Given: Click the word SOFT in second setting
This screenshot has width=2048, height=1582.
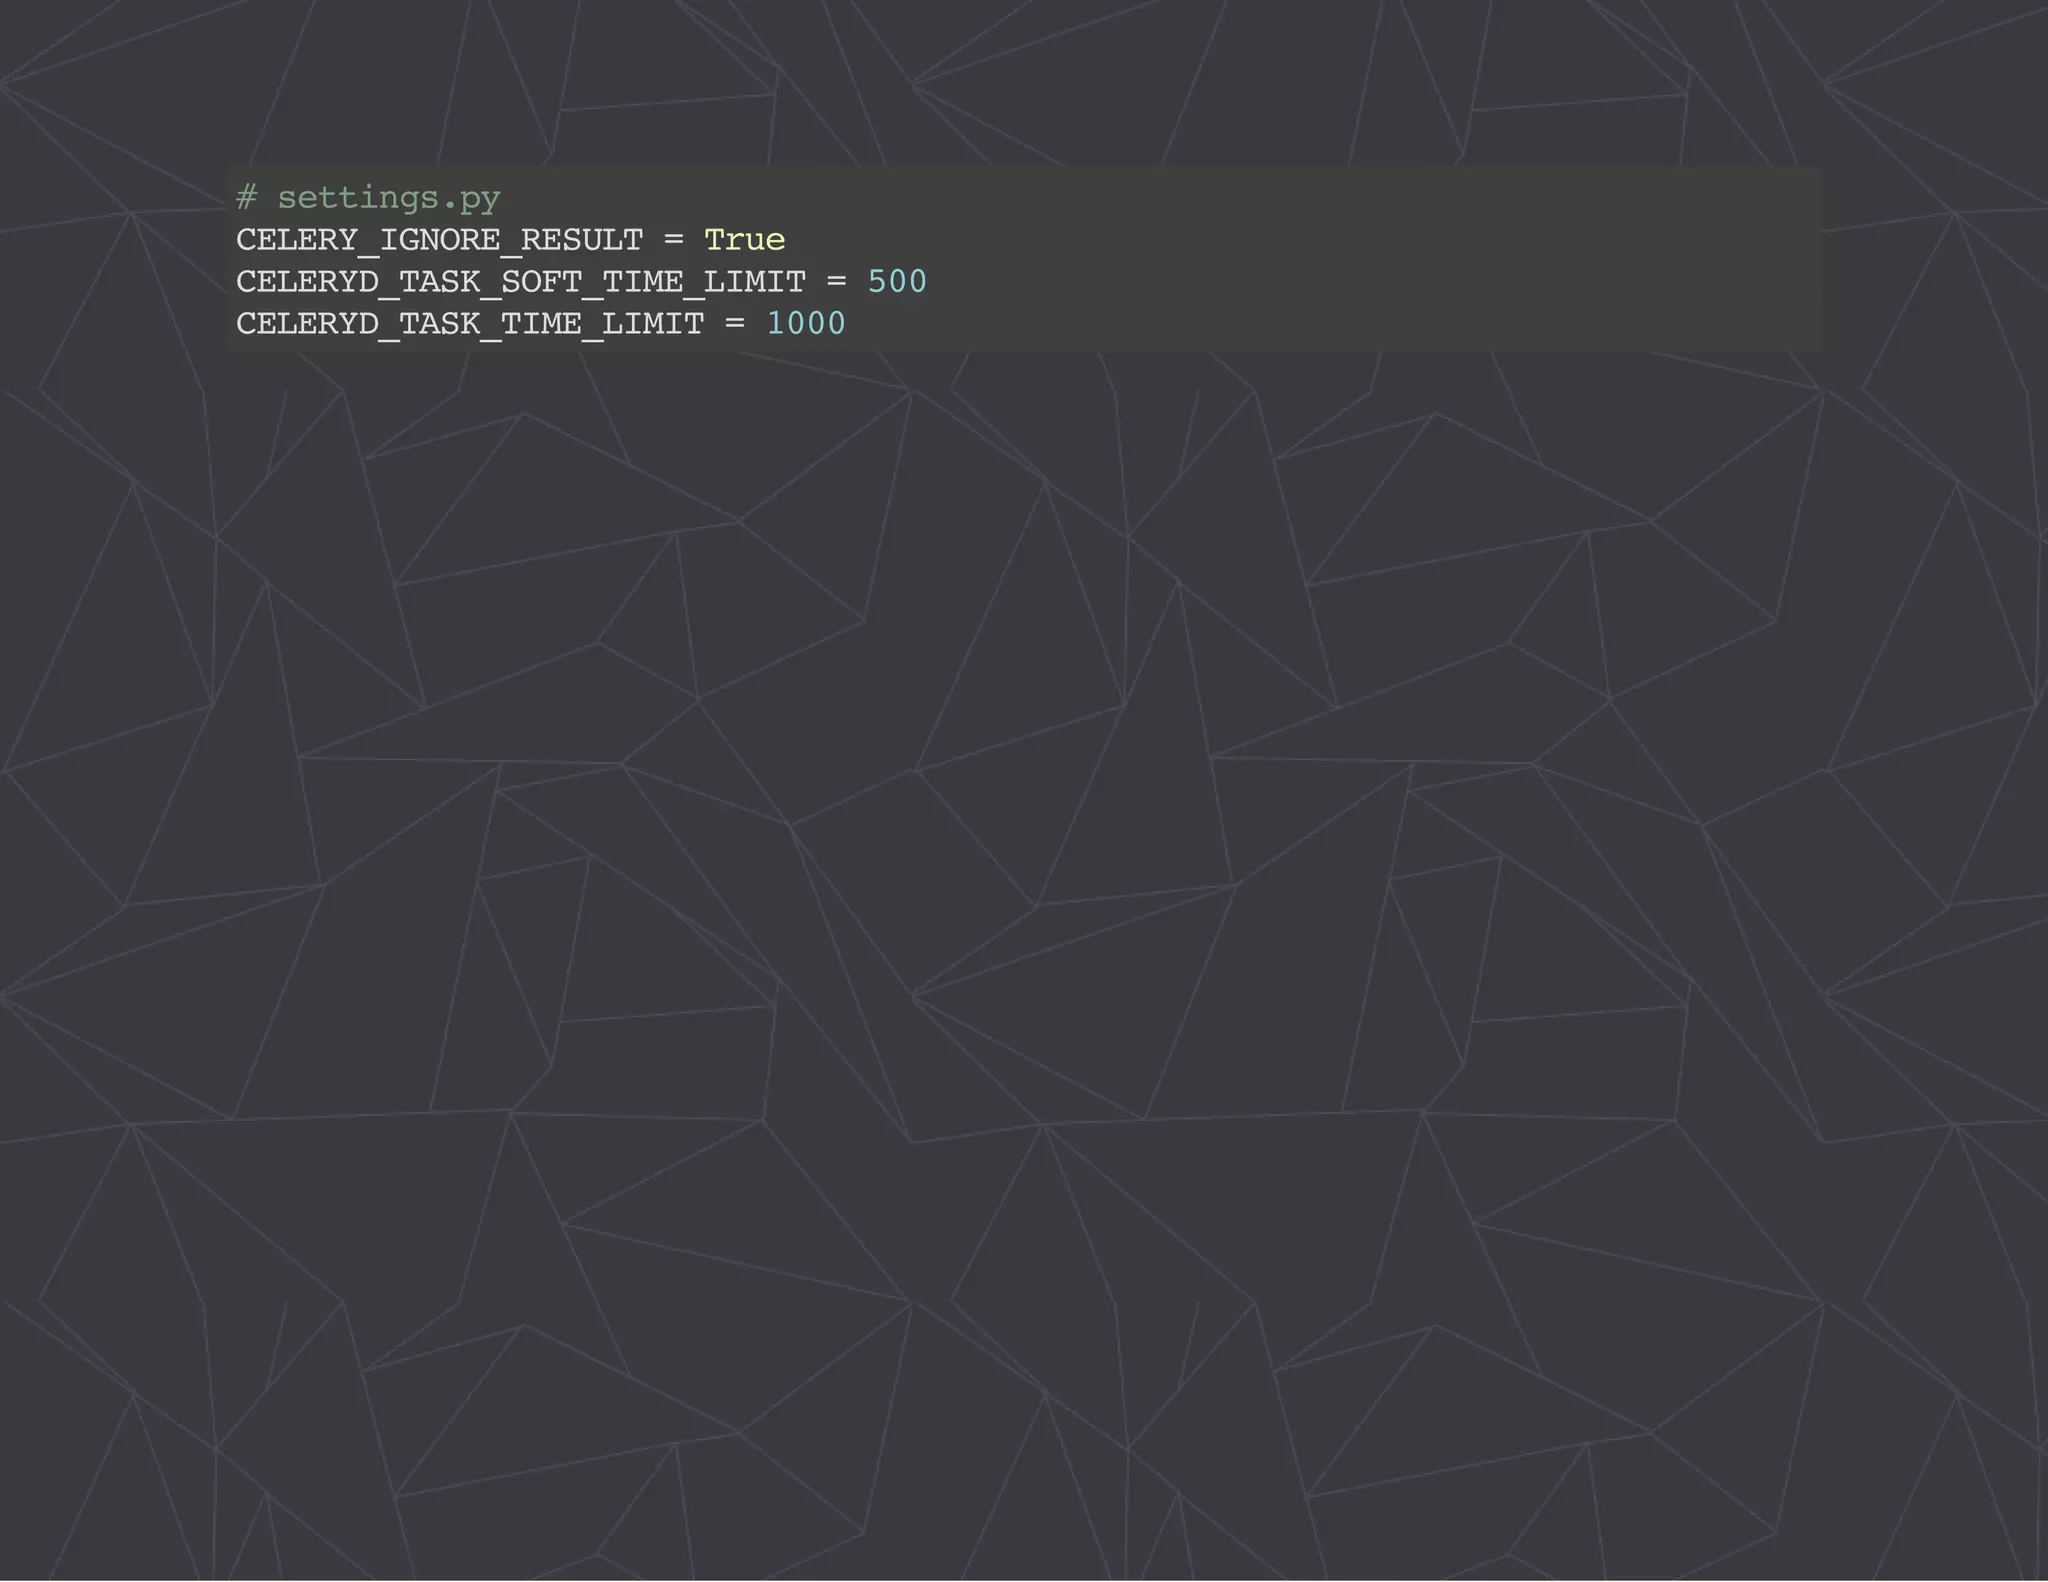Looking at the screenshot, I should pos(541,282).
